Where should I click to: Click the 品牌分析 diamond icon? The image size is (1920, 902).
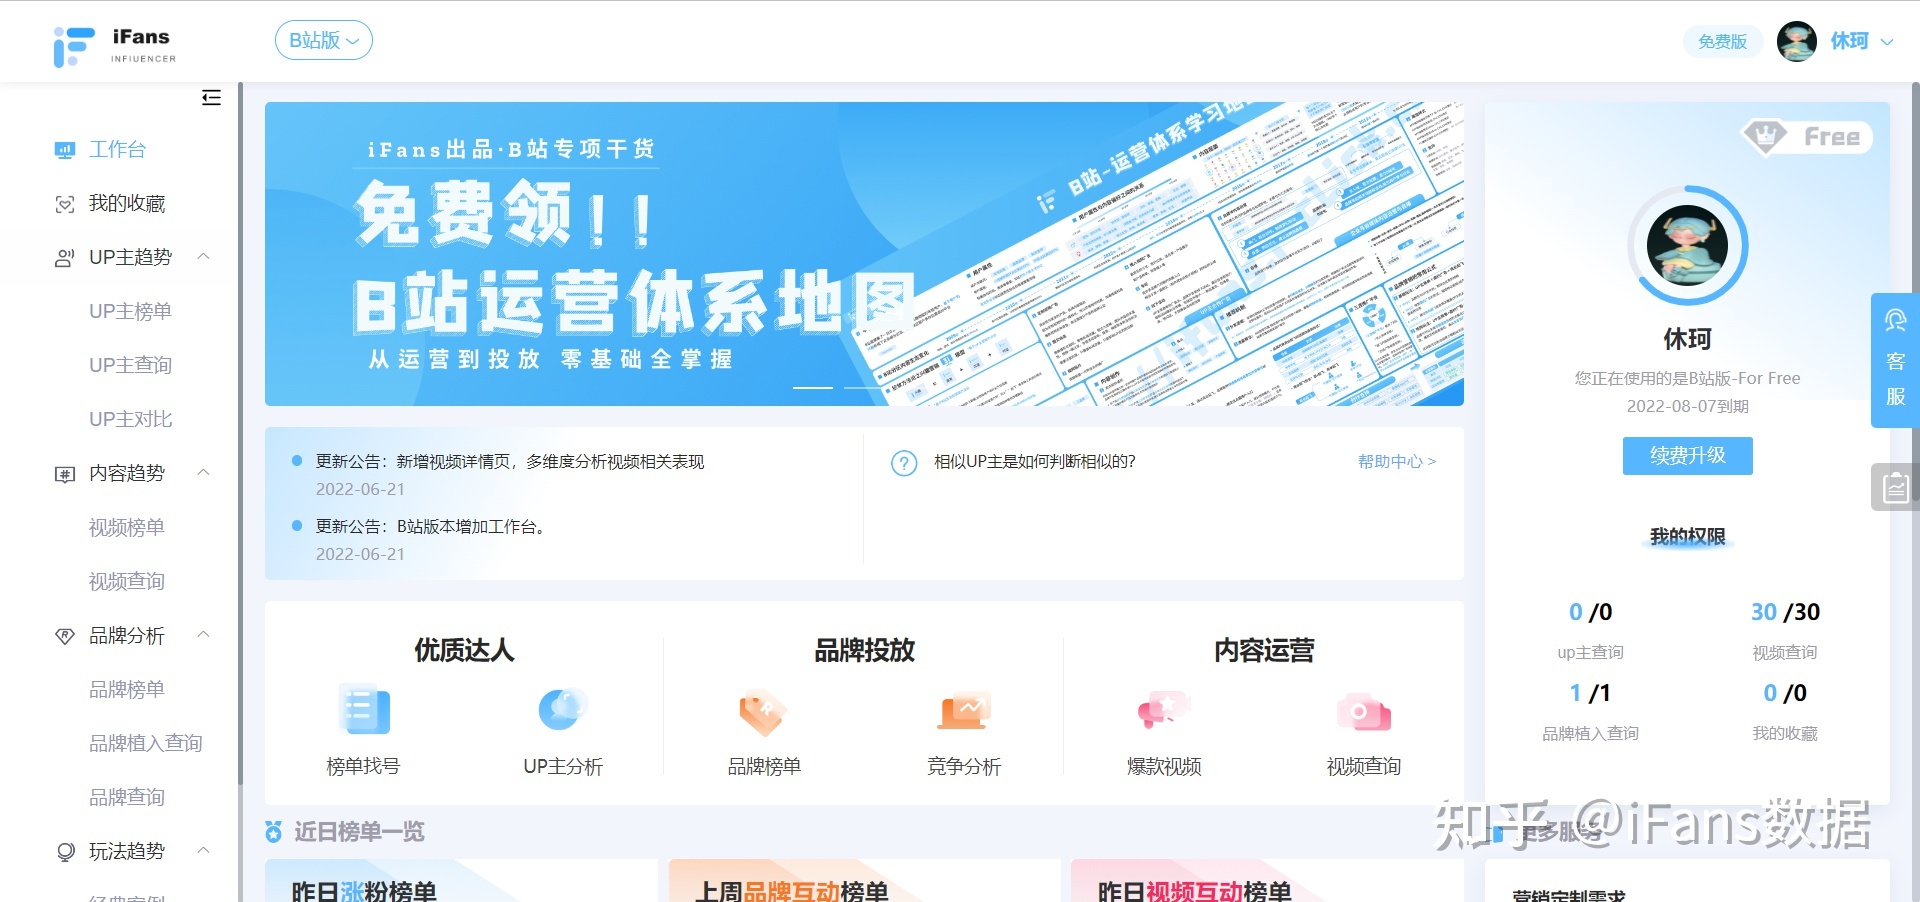[65, 636]
